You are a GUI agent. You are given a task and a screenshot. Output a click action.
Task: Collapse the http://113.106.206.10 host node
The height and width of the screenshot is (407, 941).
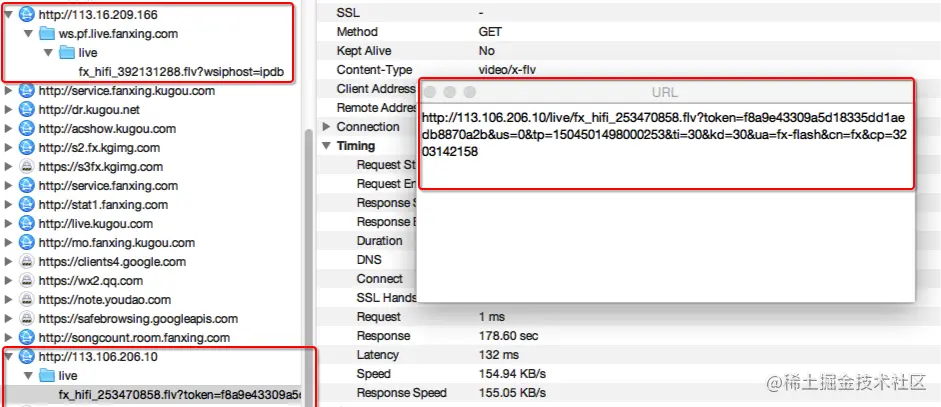coord(8,357)
